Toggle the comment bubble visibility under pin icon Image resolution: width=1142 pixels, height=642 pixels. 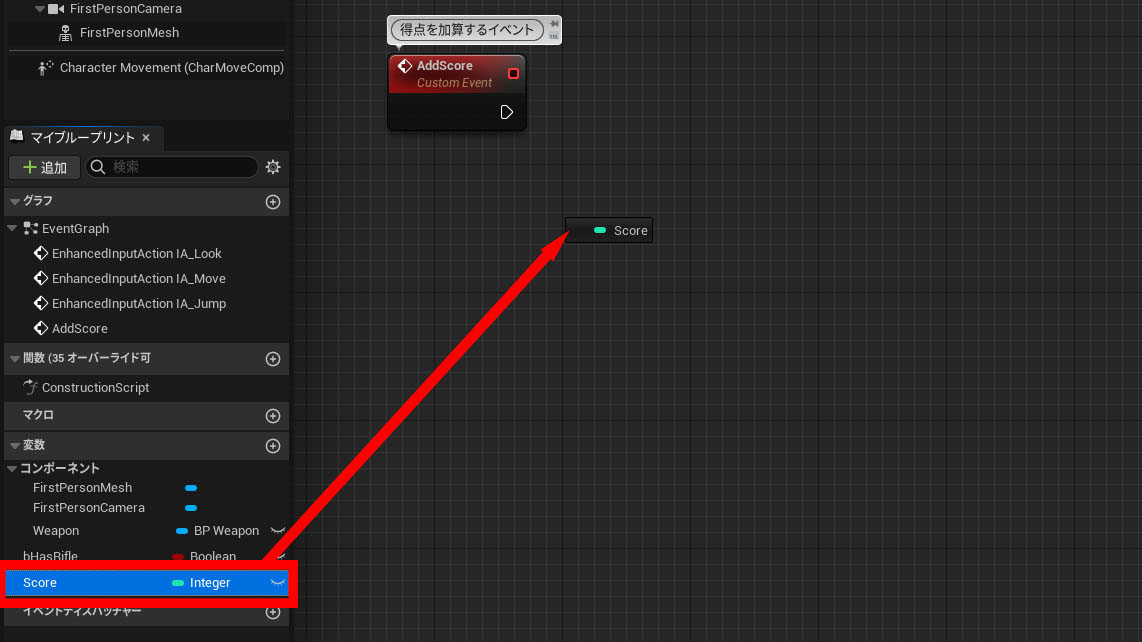click(x=554, y=36)
